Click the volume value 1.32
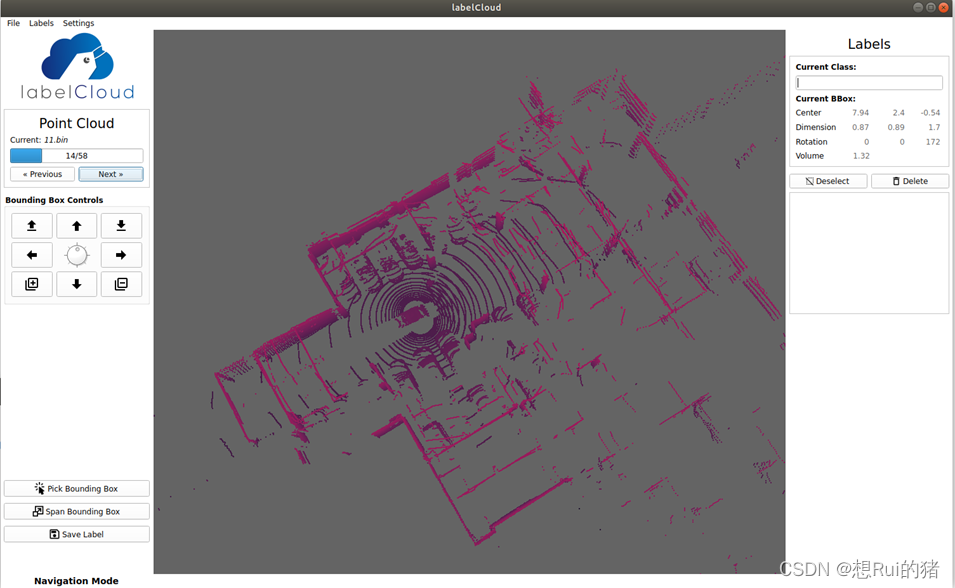This screenshot has height=588, width=955. tap(861, 156)
